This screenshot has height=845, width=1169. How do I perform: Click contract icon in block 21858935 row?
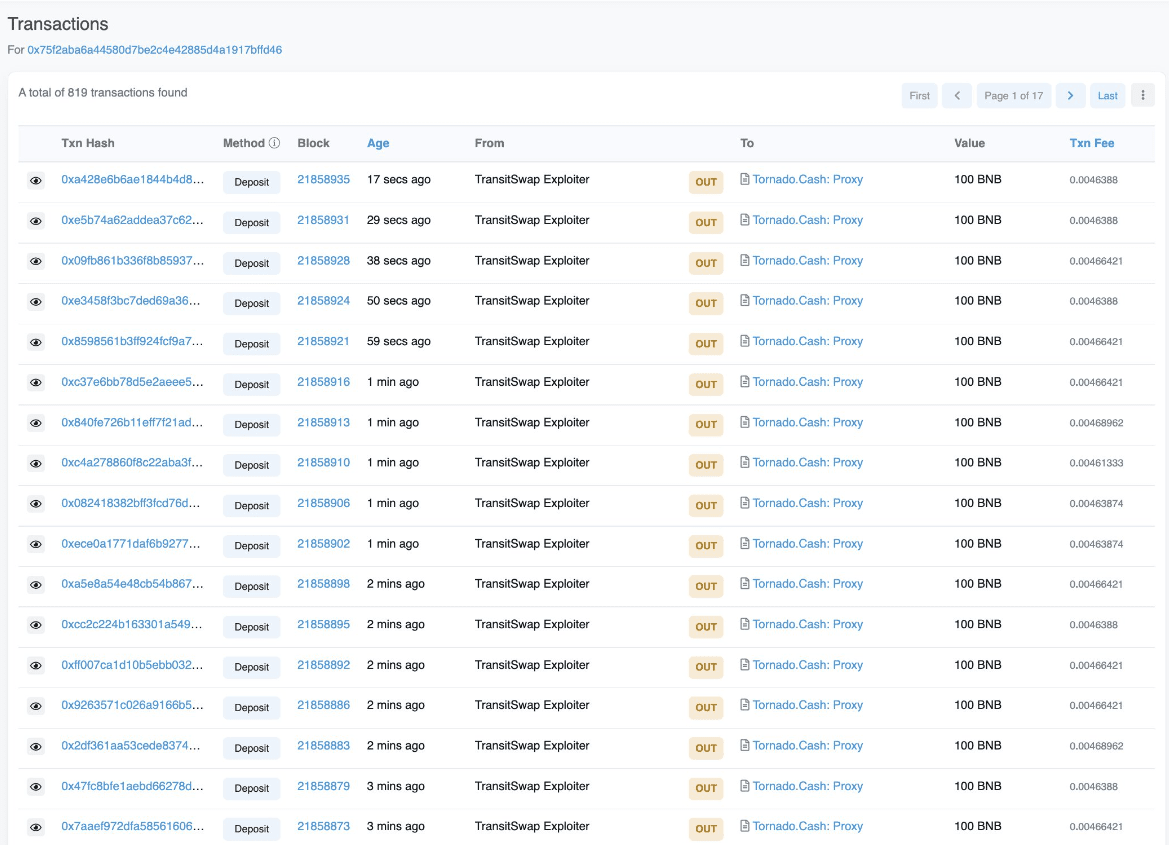[744, 179]
